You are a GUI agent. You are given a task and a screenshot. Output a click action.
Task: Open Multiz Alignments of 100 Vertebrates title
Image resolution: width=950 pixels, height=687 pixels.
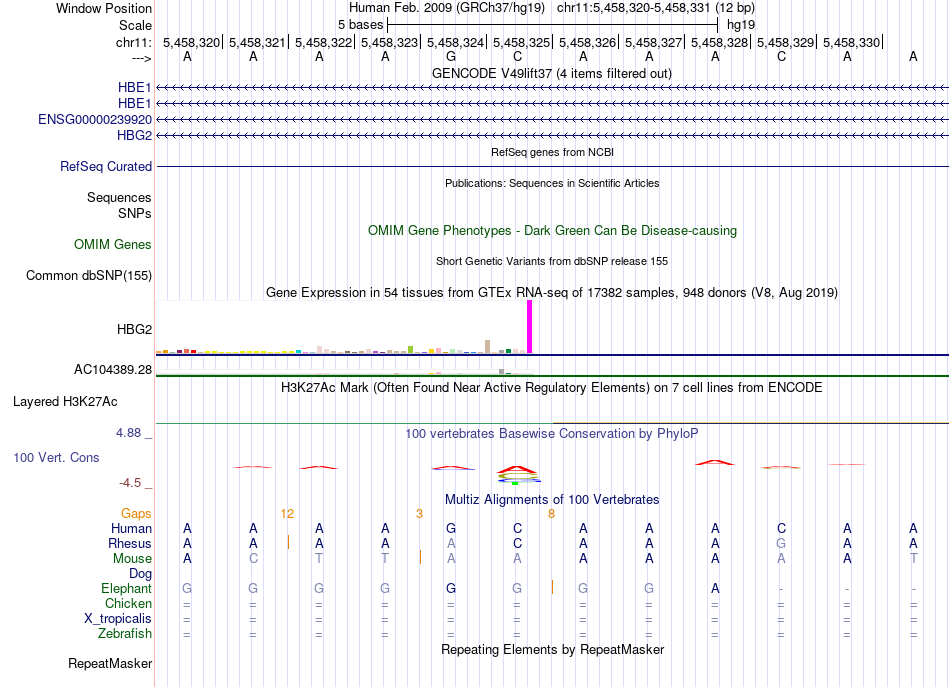[552, 500]
